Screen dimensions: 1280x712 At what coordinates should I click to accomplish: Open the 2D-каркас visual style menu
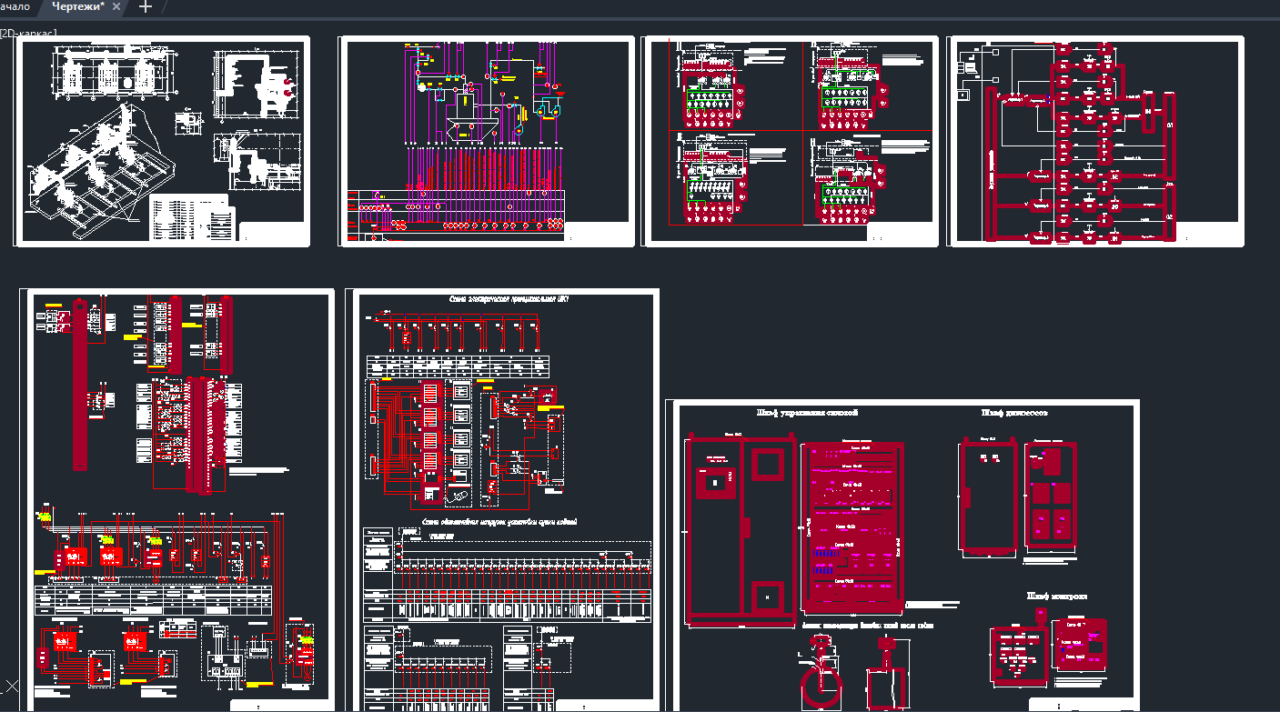pyautogui.click(x=28, y=33)
